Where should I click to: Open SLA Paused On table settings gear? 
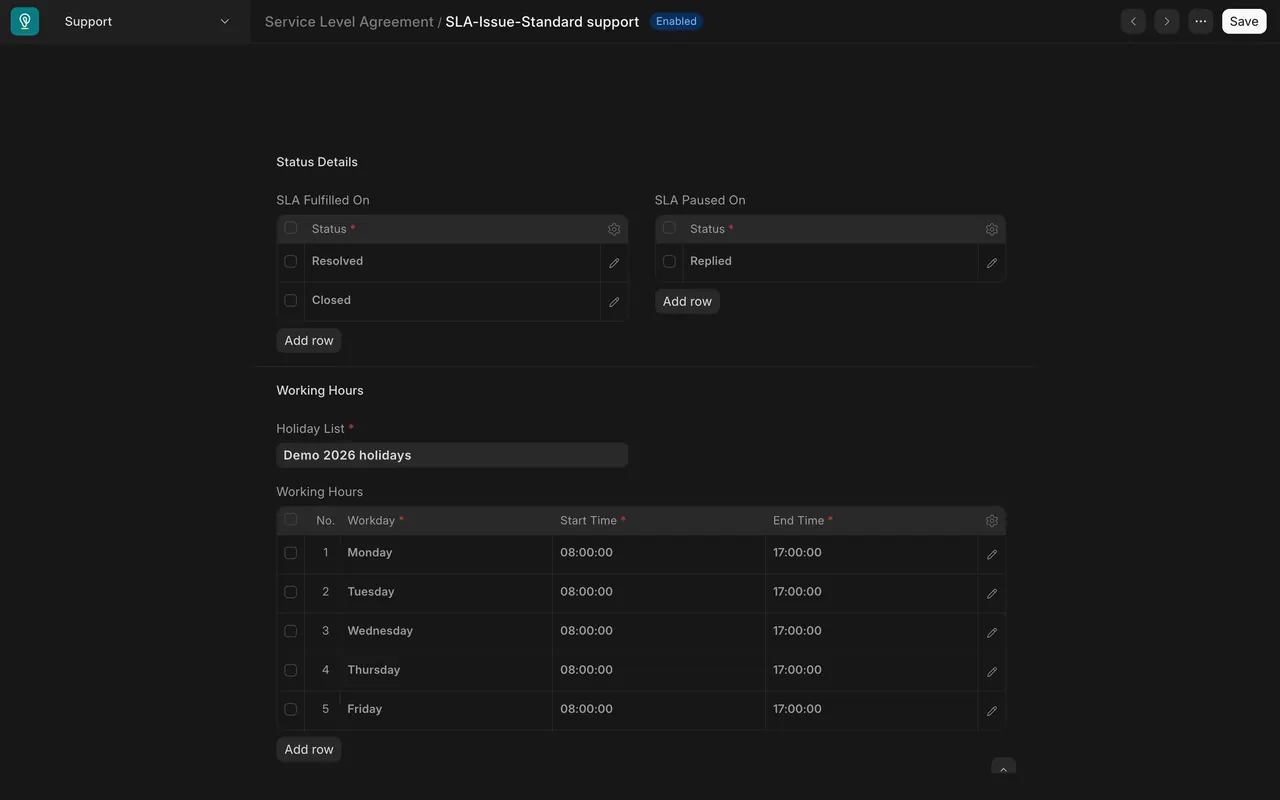click(992, 229)
